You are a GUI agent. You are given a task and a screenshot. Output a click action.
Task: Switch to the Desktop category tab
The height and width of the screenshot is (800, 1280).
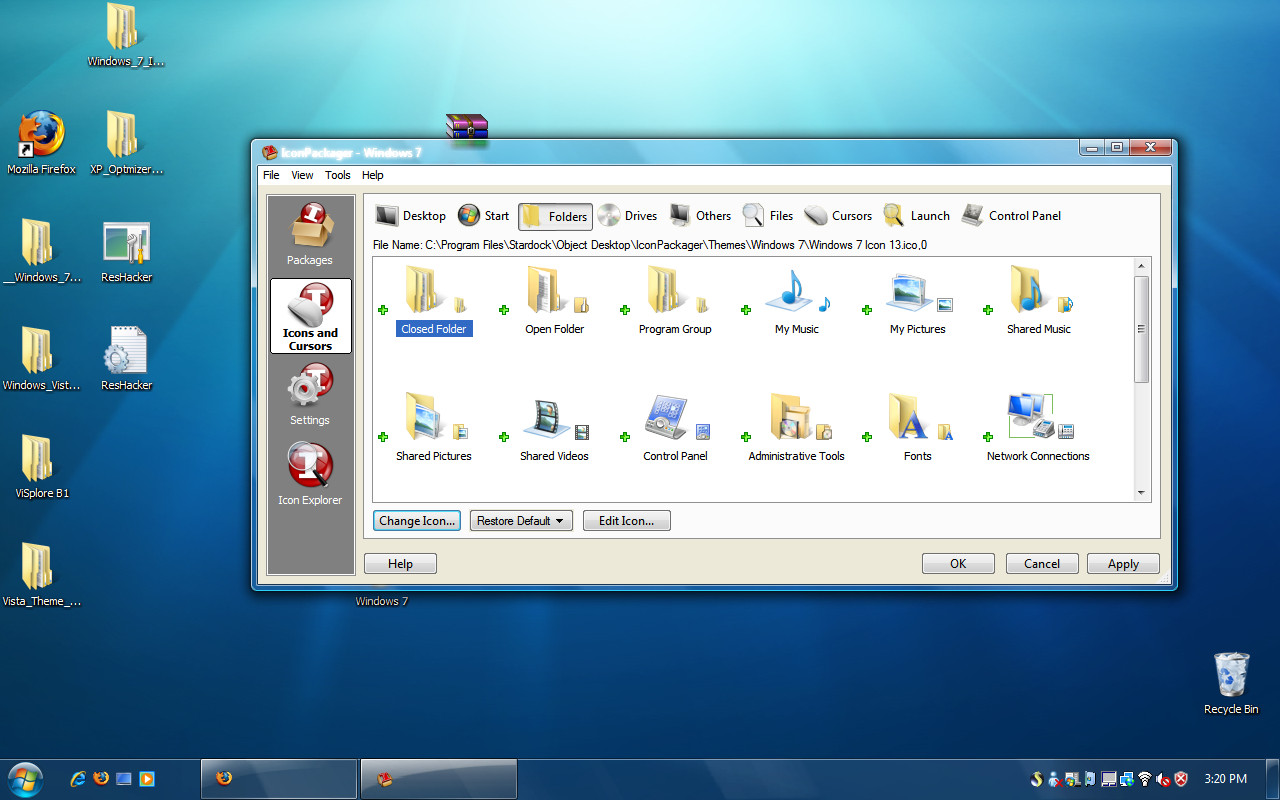click(410, 216)
